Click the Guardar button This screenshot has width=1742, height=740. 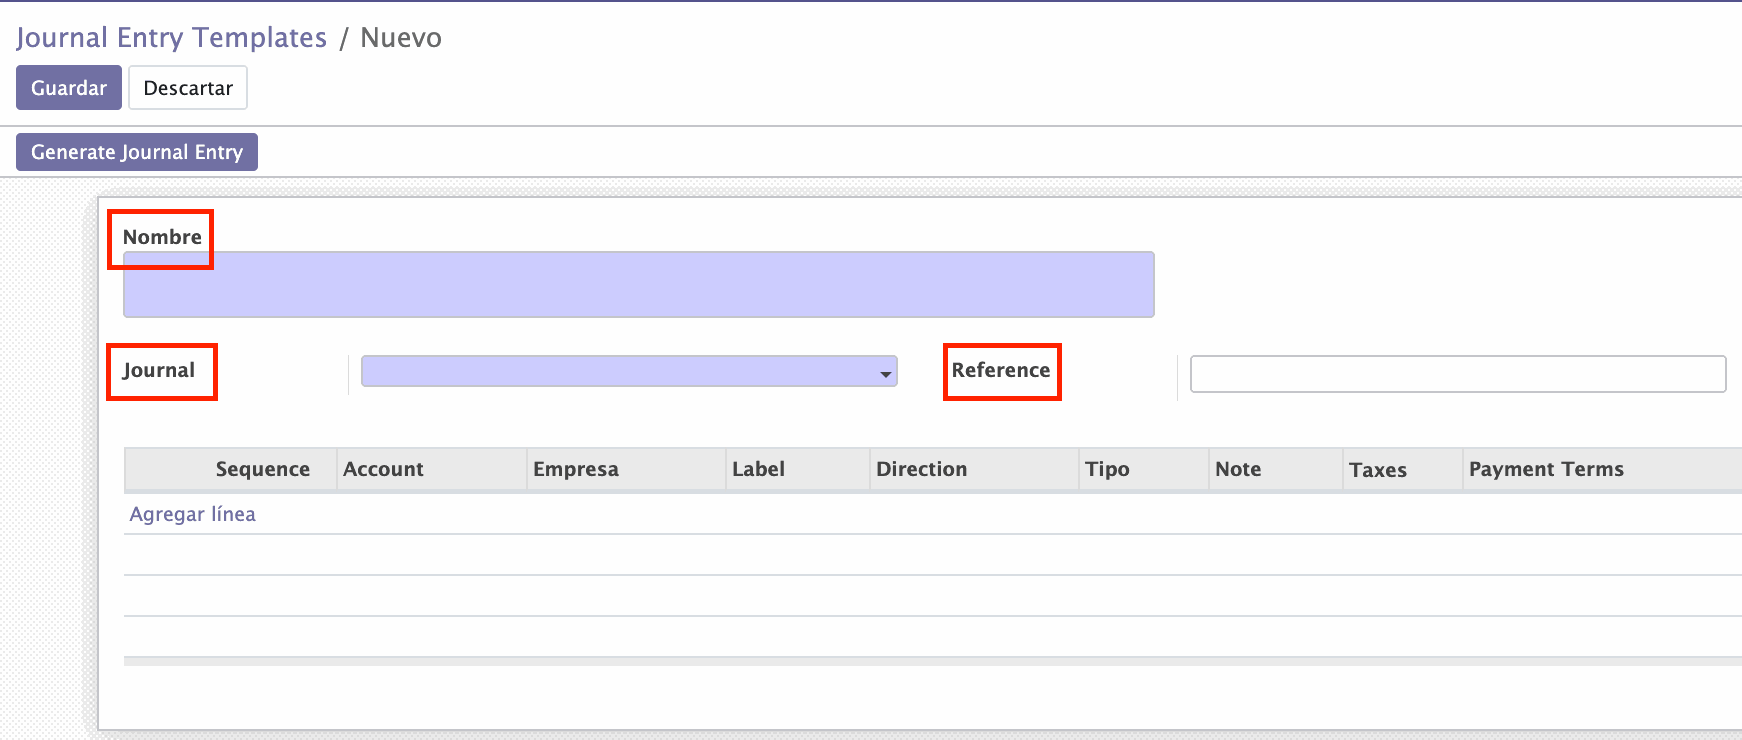[69, 88]
